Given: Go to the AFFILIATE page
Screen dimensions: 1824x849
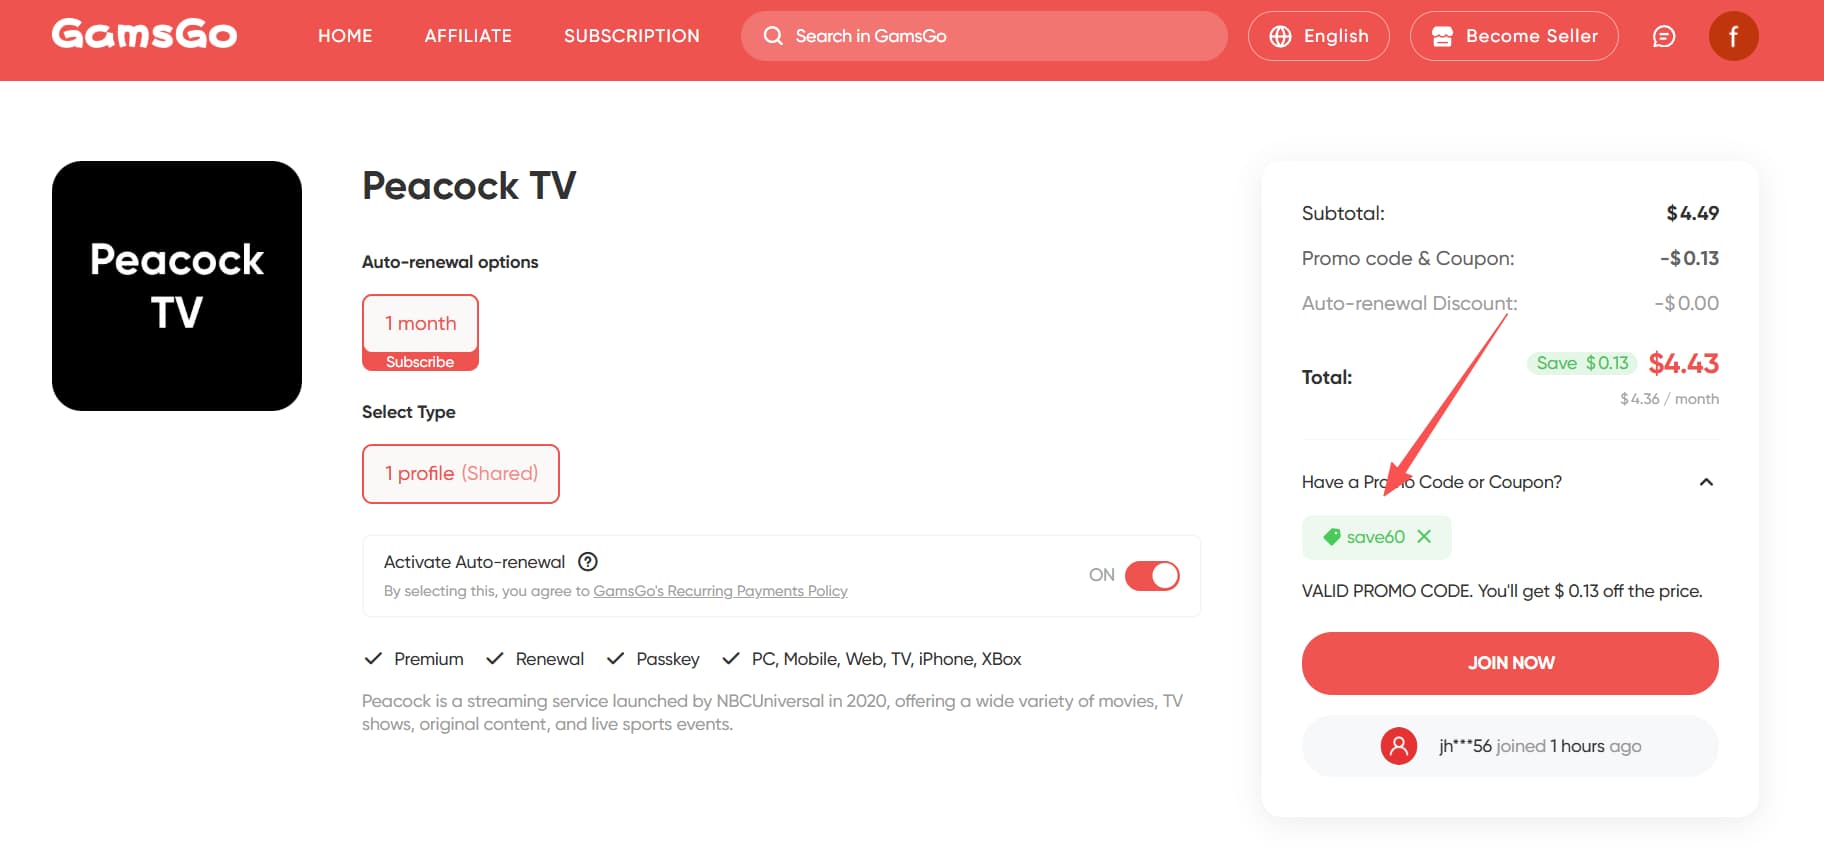Looking at the screenshot, I should [468, 36].
